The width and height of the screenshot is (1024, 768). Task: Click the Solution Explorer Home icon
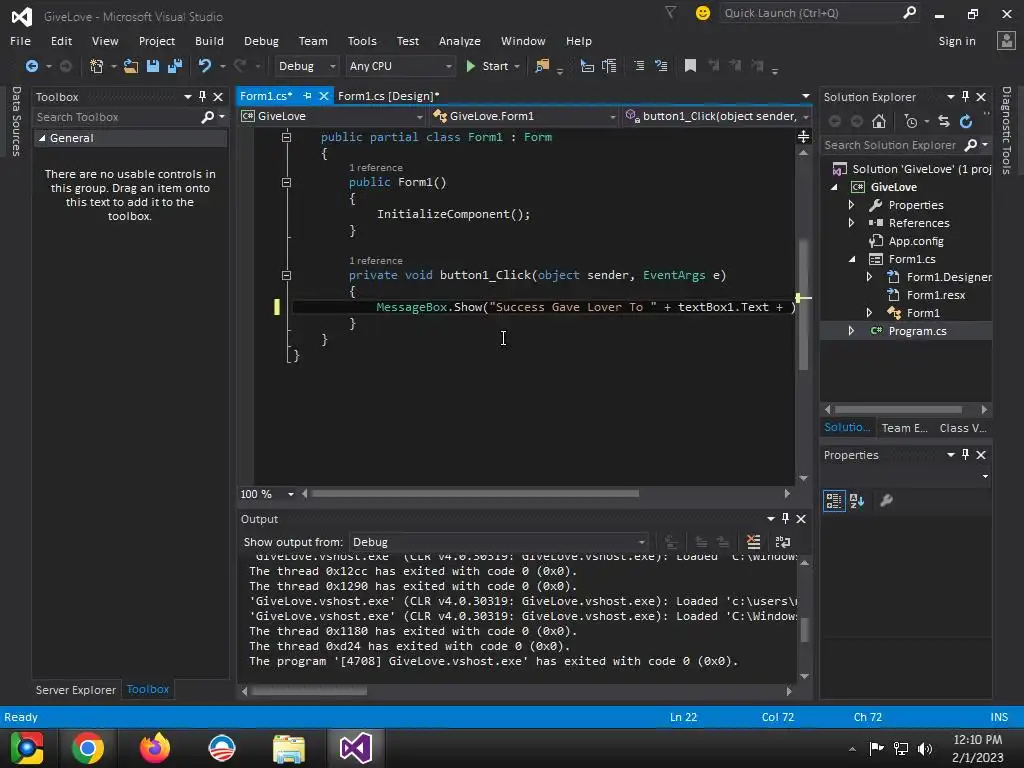click(879, 121)
